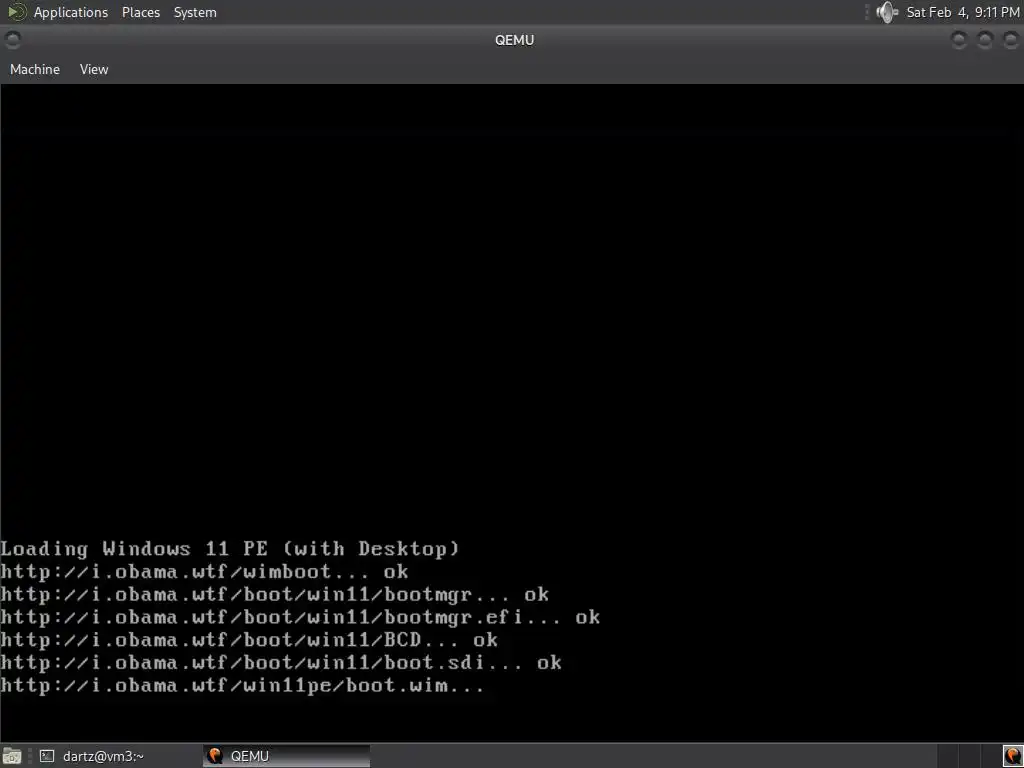Open QEMU's View menu
This screenshot has width=1024, height=768.
[94, 69]
